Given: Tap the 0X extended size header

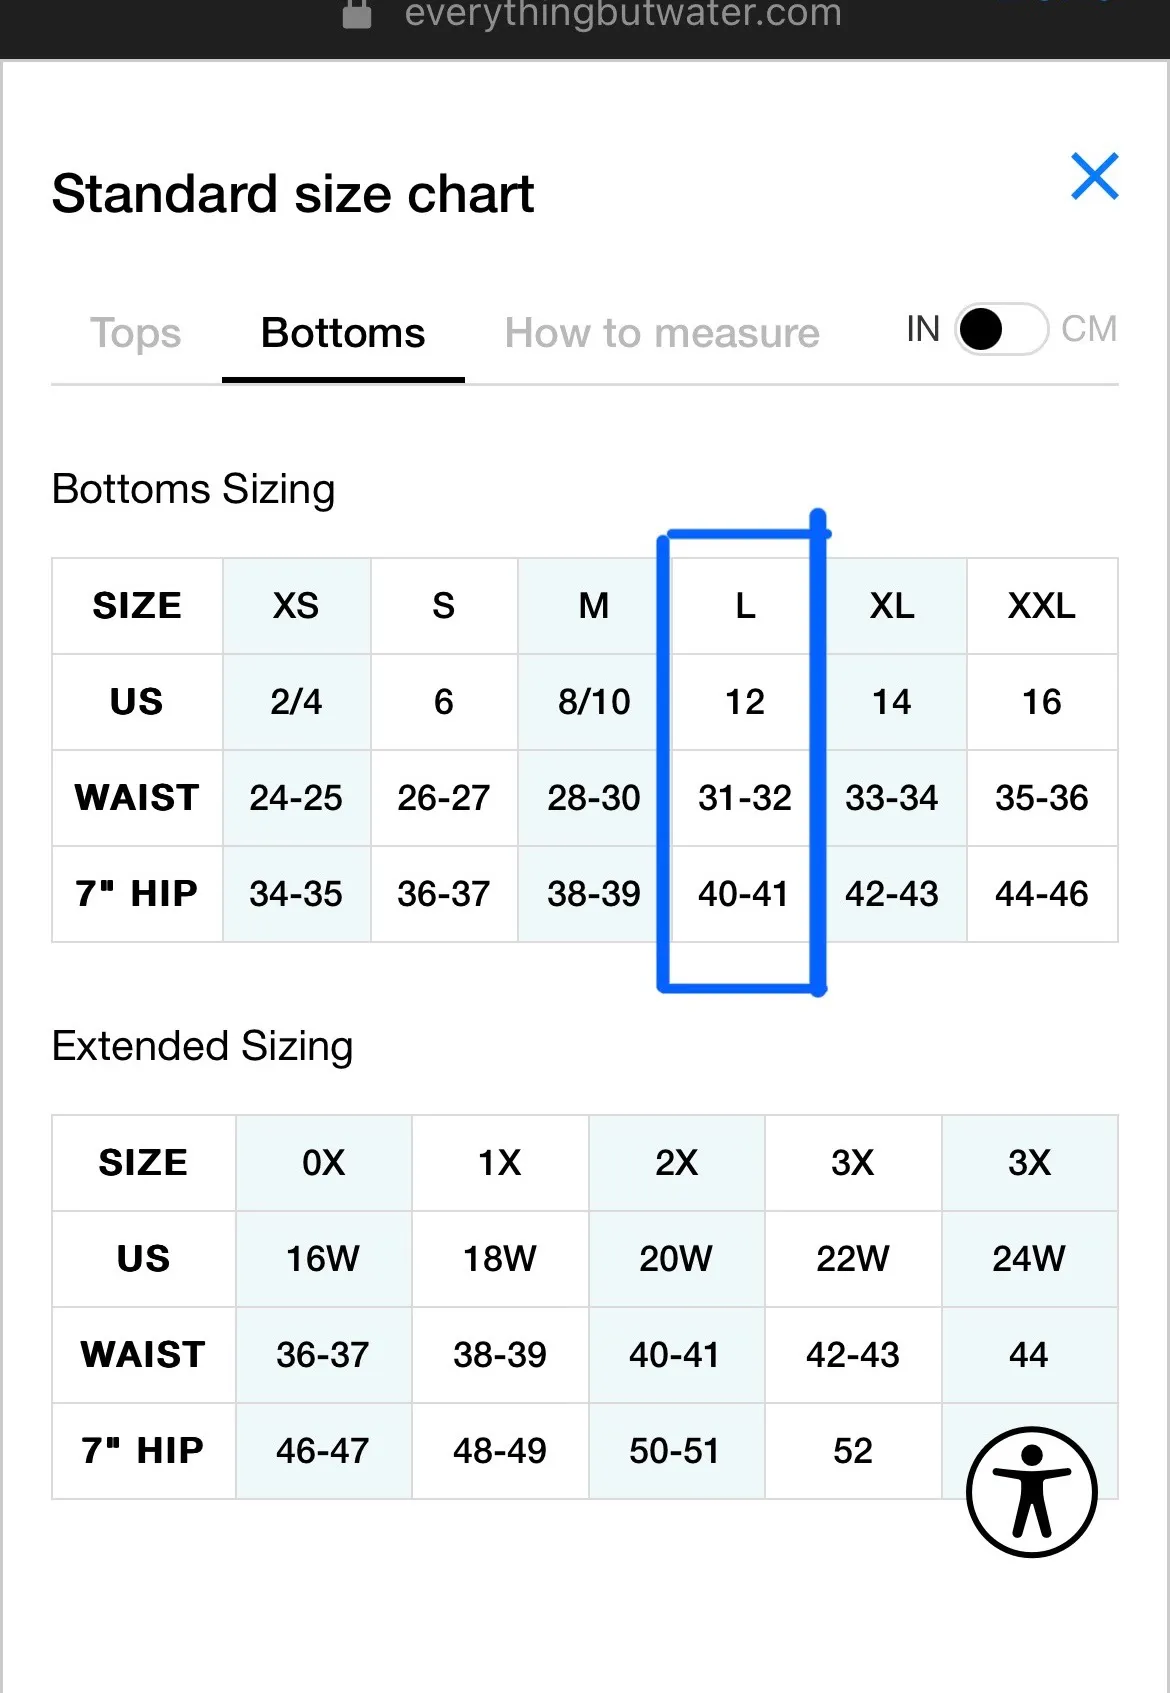Looking at the screenshot, I should point(323,1163).
